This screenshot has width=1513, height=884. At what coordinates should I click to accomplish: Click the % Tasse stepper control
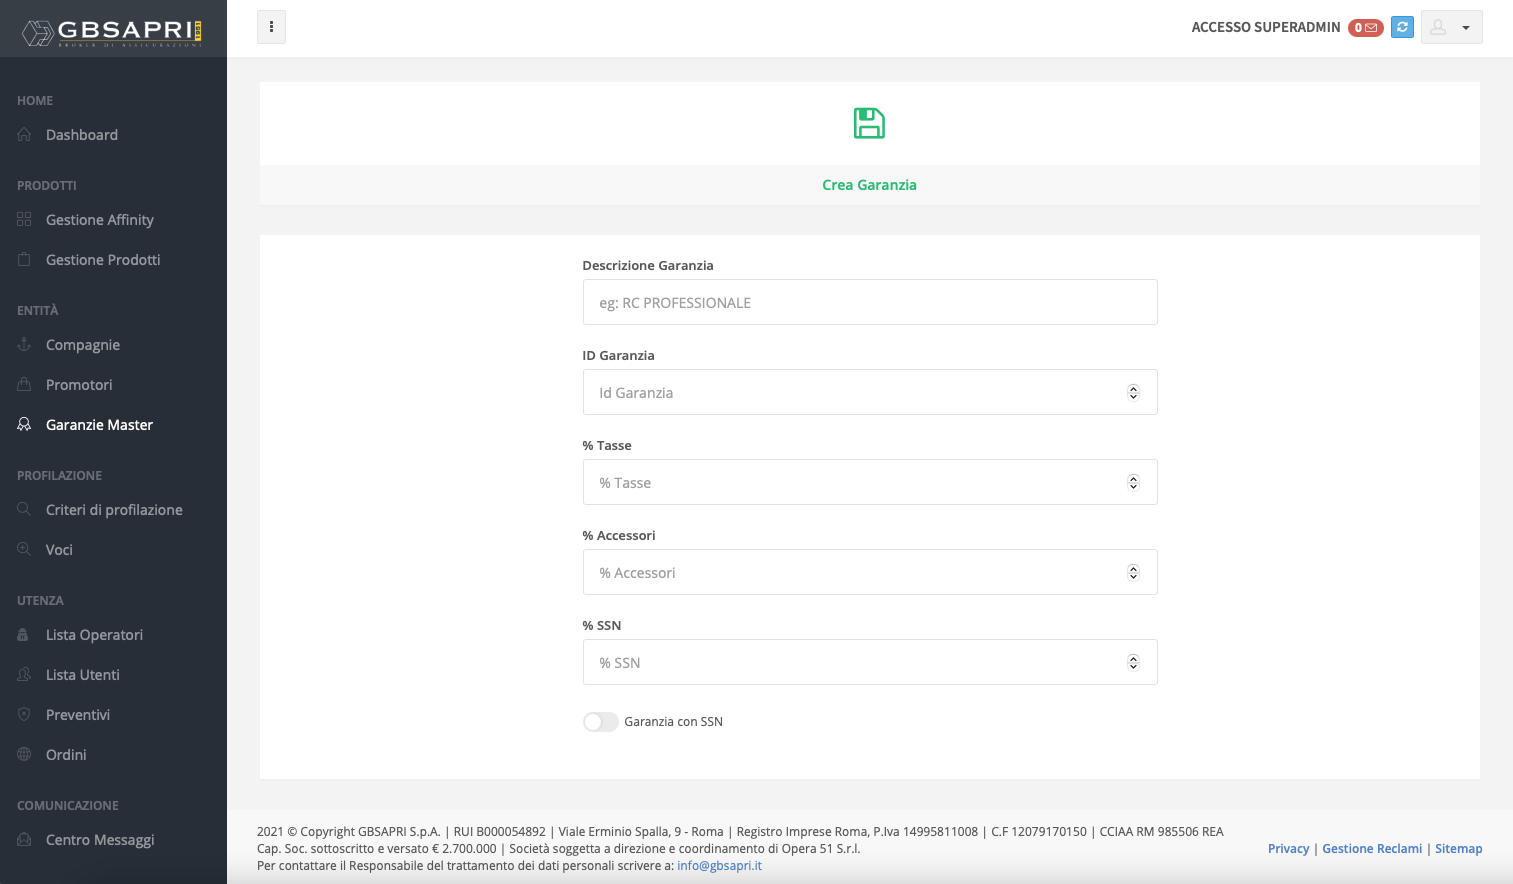1133,482
